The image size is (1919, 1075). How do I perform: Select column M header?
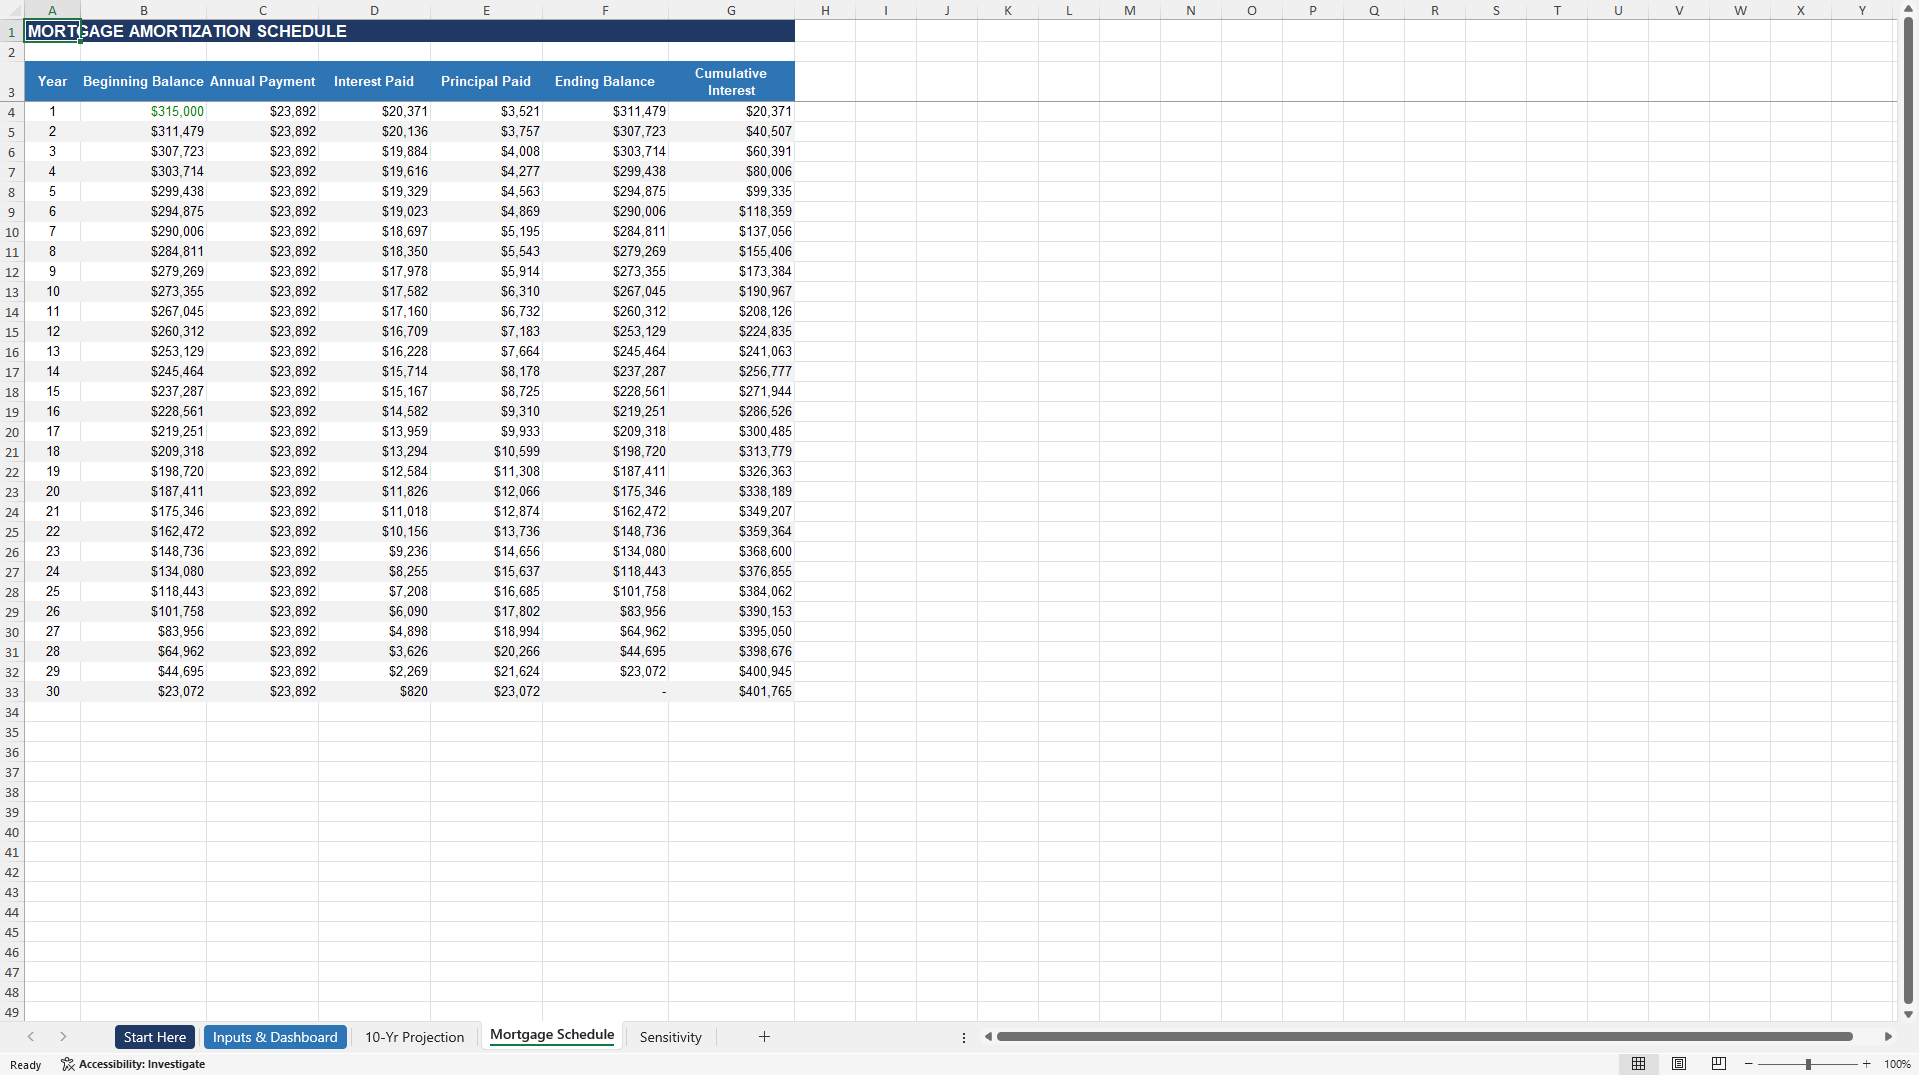click(1130, 10)
